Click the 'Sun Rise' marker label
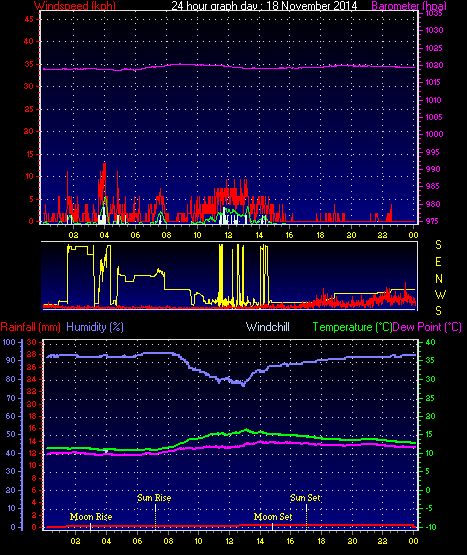This screenshot has height=555, width=467. pos(154,498)
